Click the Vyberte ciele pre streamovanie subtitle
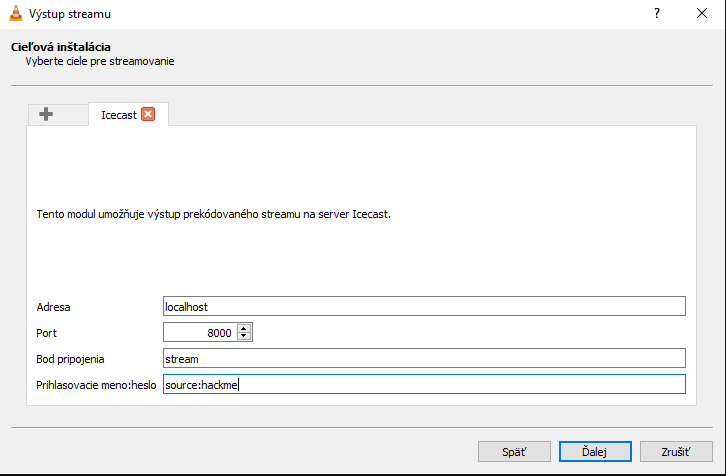This screenshot has height=476, width=726. tap(100, 61)
